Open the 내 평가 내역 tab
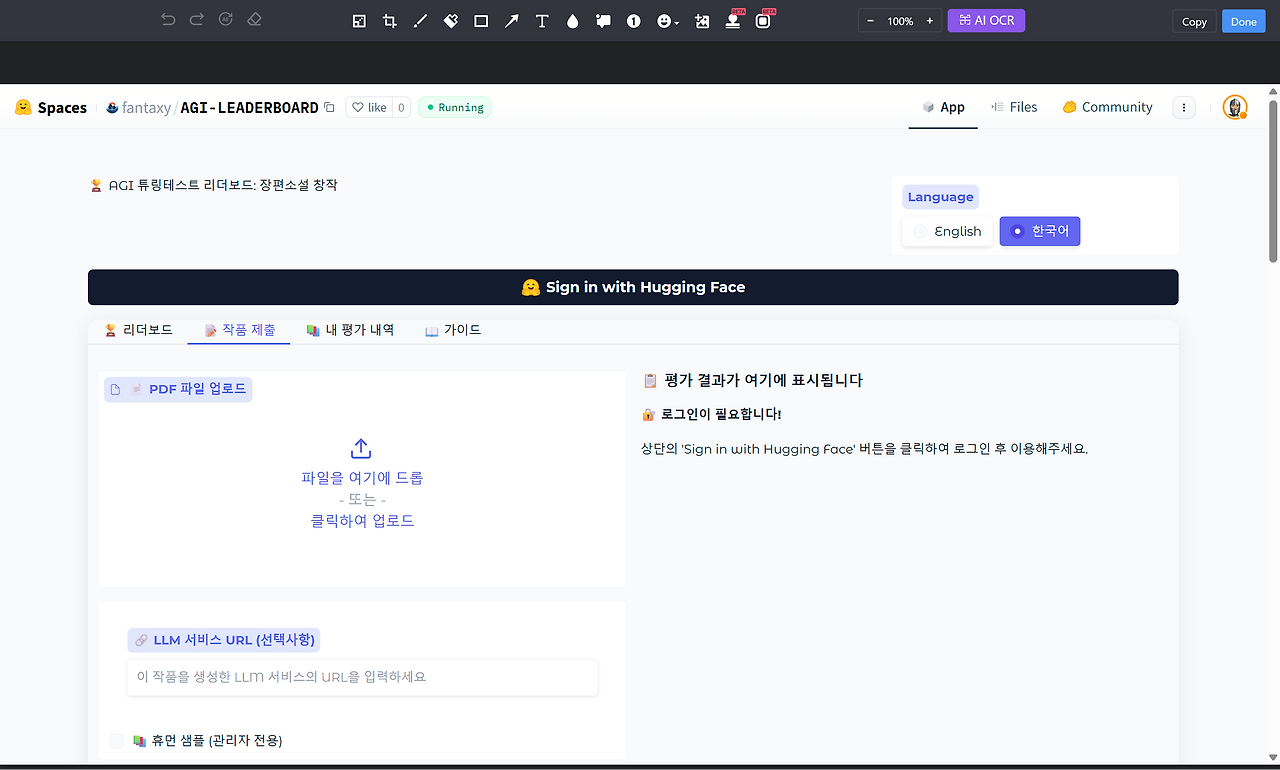This screenshot has height=770, width=1280. (350, 330)
